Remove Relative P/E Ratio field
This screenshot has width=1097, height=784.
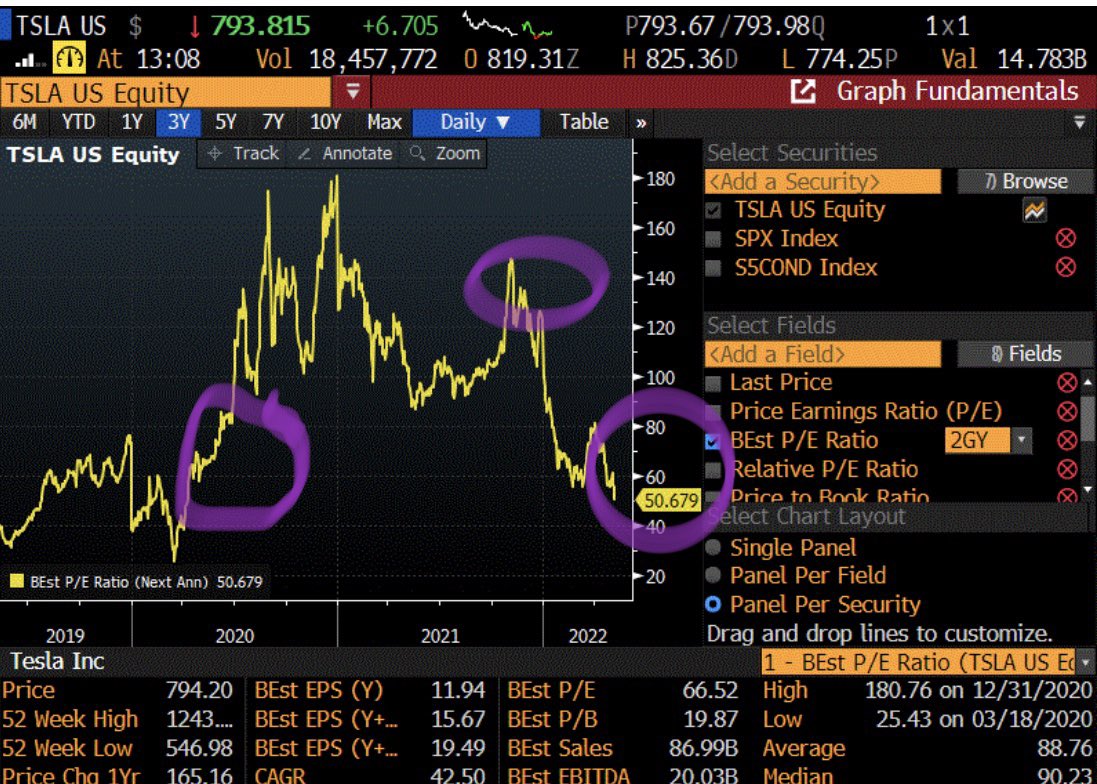tap(1067, 469)
